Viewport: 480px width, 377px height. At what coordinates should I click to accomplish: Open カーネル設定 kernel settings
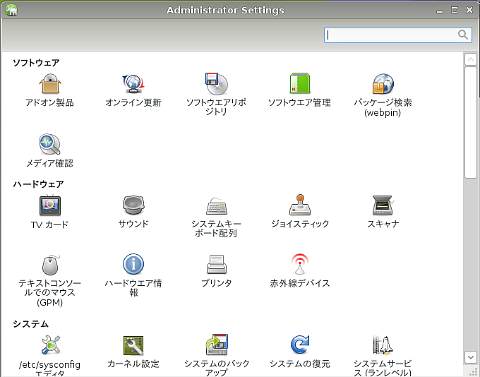pos(133,352)
